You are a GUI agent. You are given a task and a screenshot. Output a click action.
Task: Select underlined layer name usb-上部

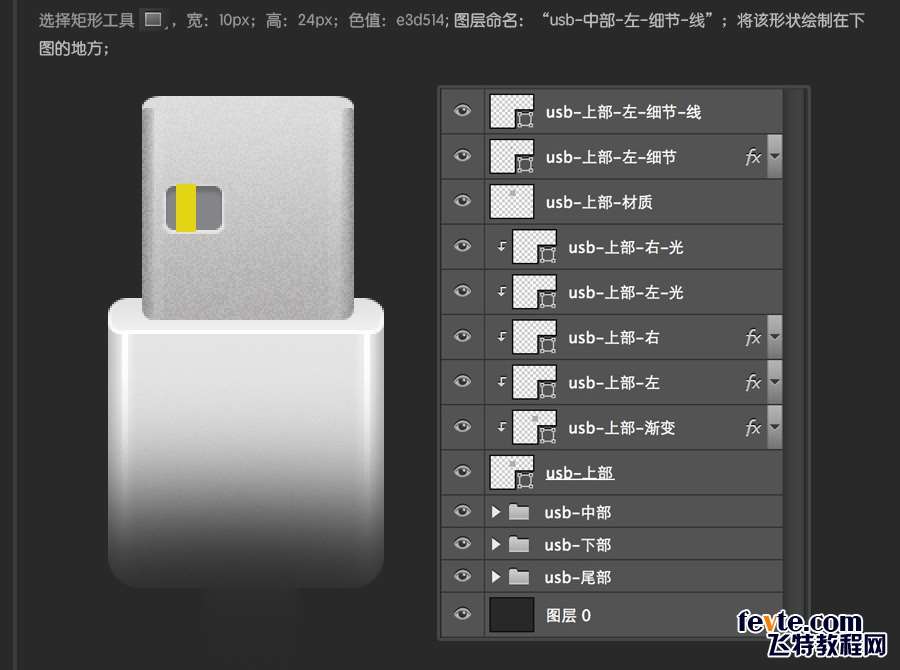coord(580,473)
